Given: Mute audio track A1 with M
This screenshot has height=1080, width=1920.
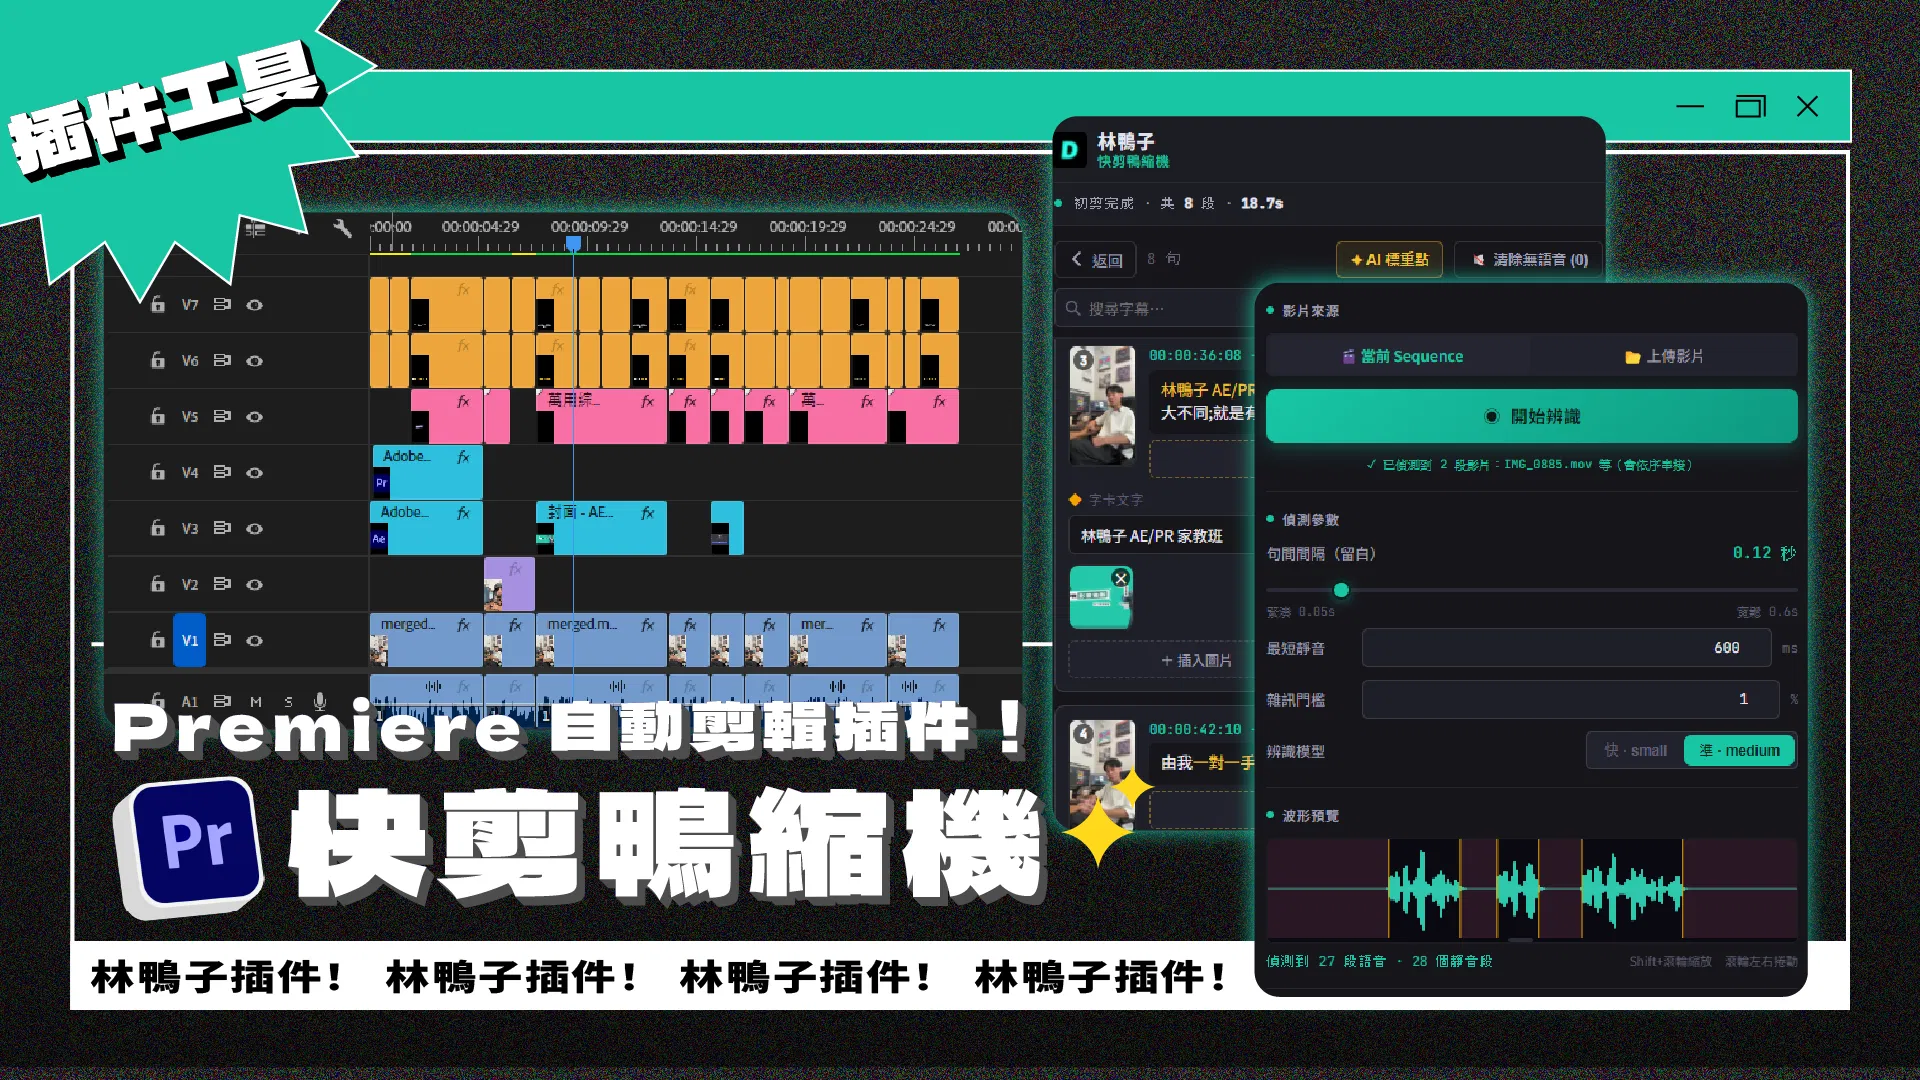Looking at the screenshot, I should 256,702.
